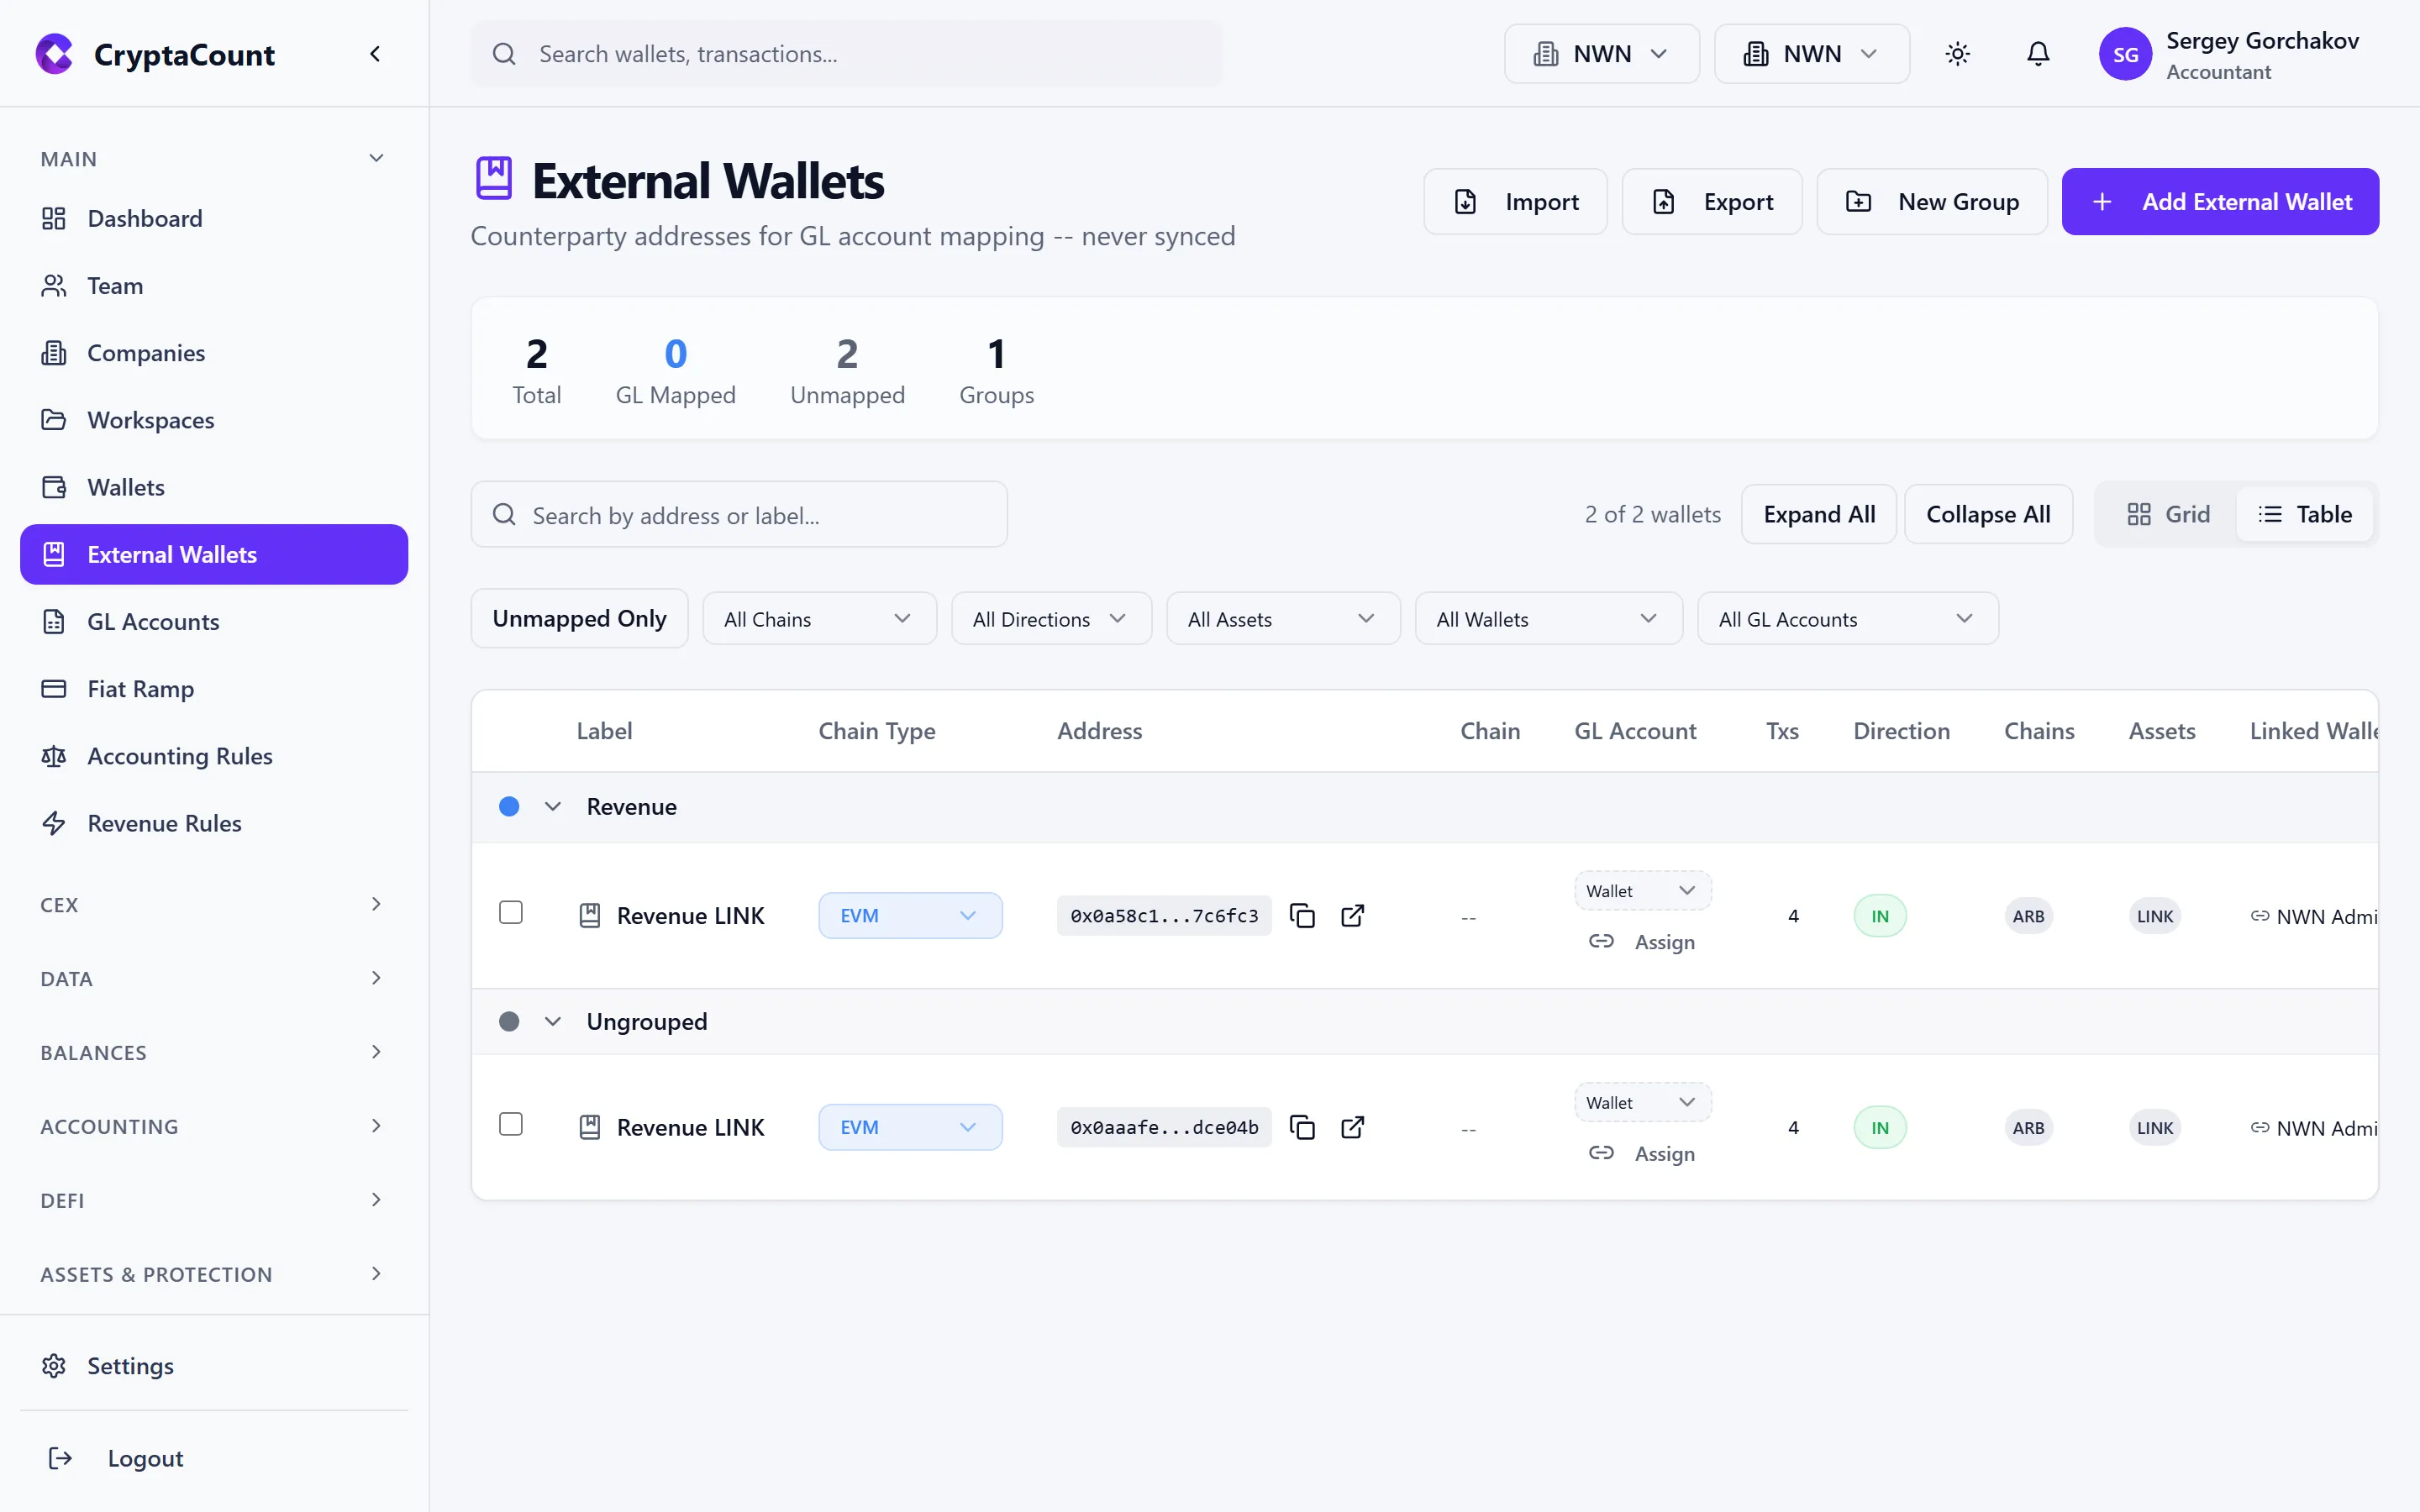Screen dimensions: 2420x1512
Task: Open notifications via the bell icon
Action: [2037, 53]
